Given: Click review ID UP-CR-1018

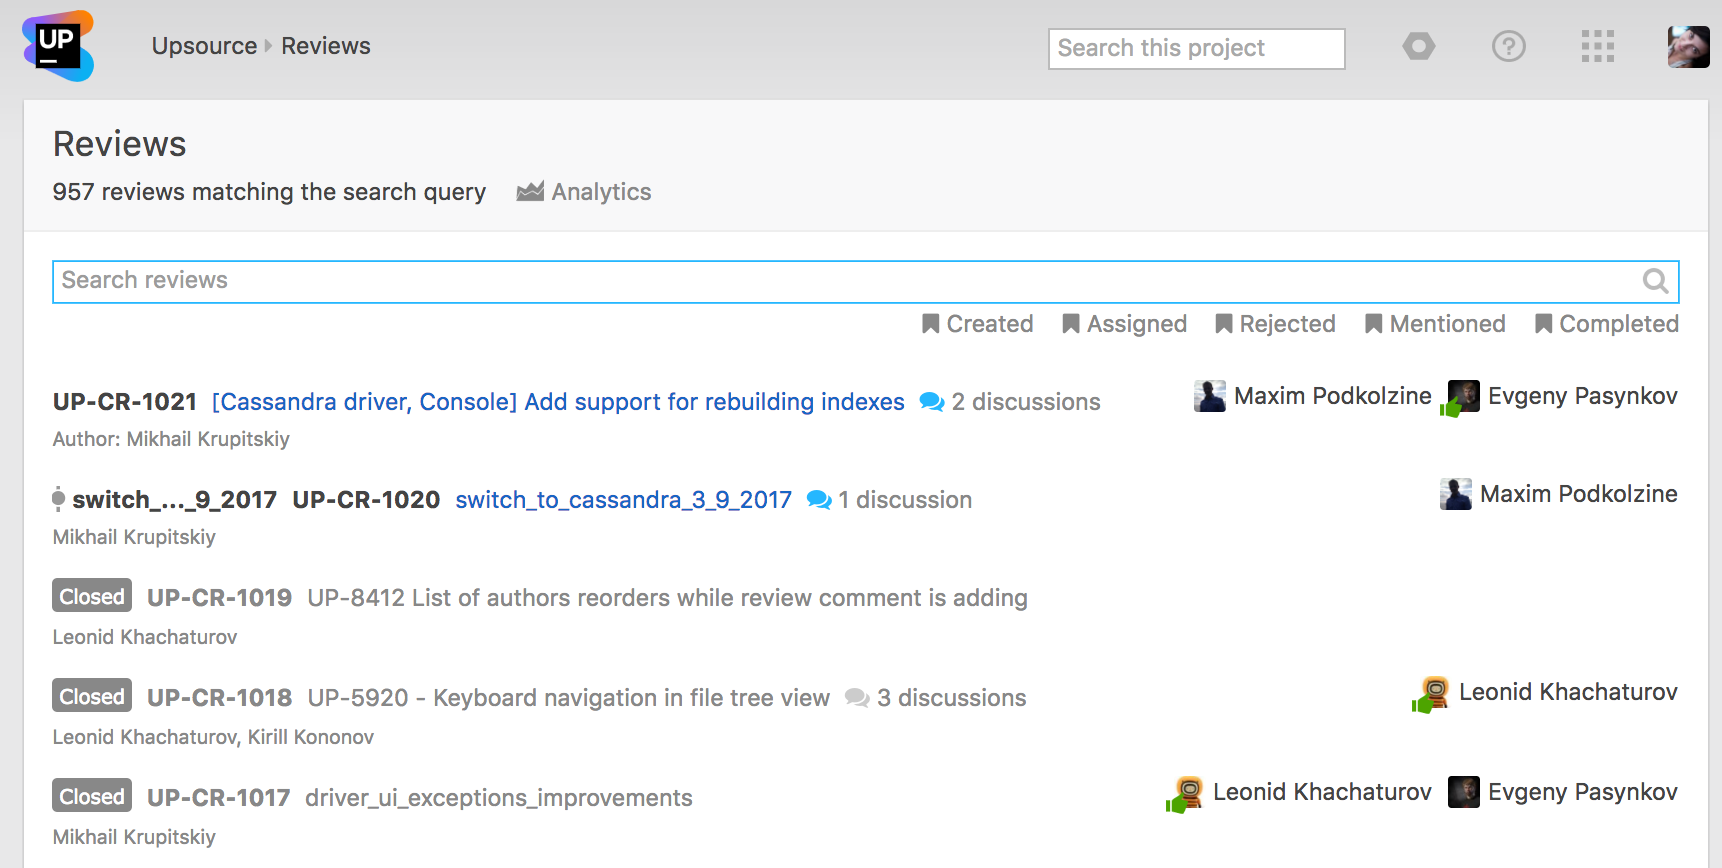Looking at the screenshot, I should click(x=219, y=698).
